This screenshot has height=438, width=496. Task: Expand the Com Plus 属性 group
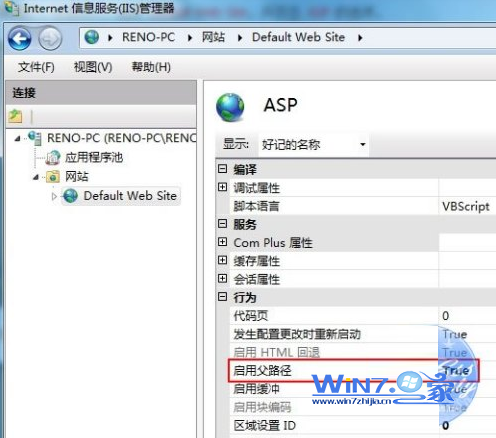point(222,242)
